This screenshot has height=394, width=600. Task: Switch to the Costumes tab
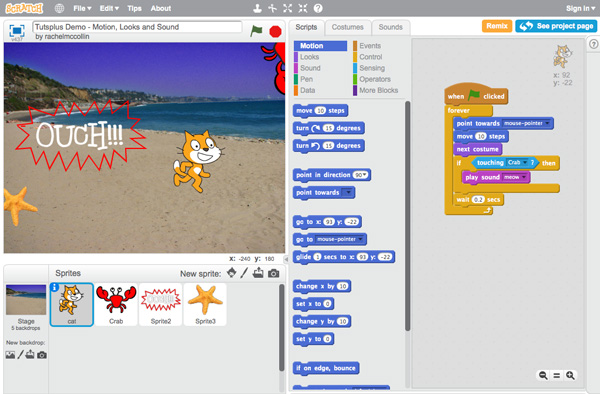coord(347,27)
